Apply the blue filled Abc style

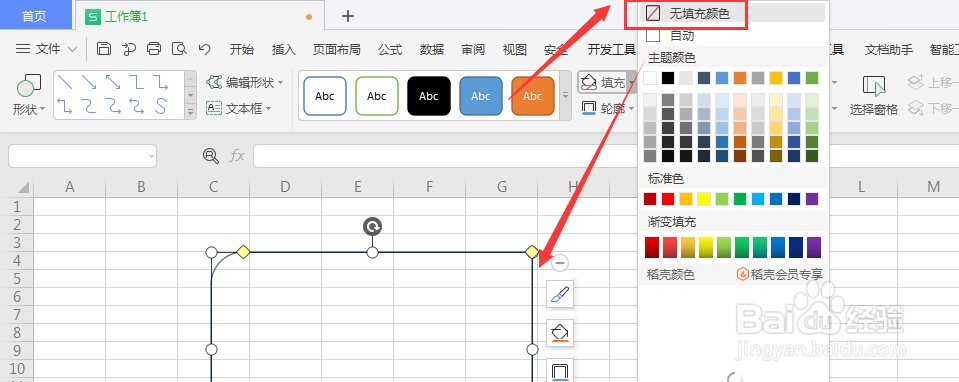pos(481,96)
